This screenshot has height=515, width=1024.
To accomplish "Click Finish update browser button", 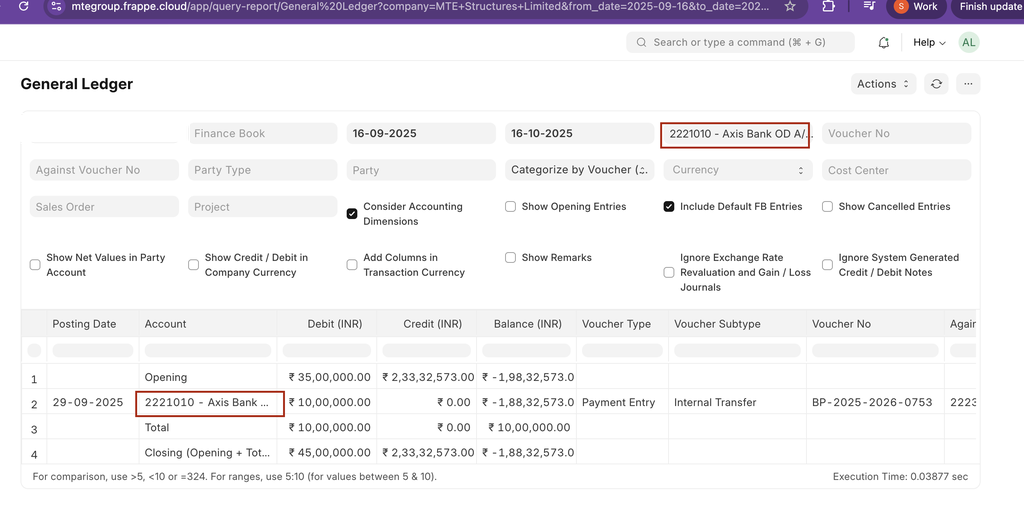I will click(988, 7).
